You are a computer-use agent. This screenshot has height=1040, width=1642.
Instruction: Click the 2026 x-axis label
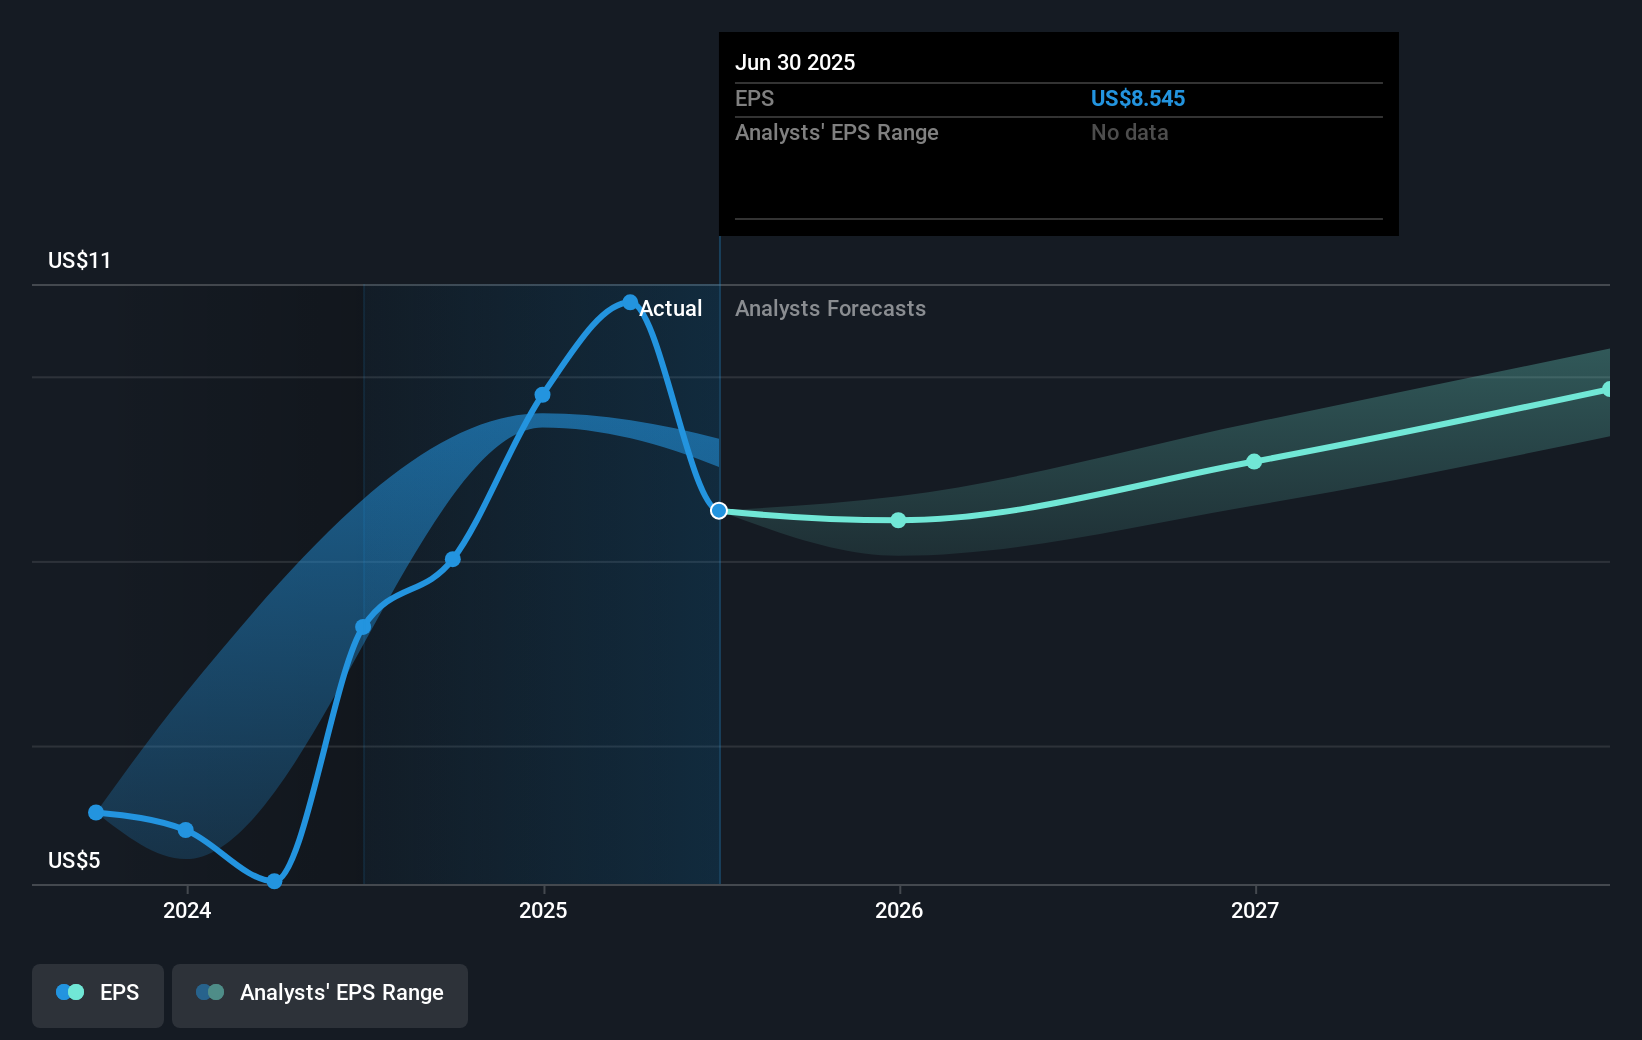click(899, 910)
